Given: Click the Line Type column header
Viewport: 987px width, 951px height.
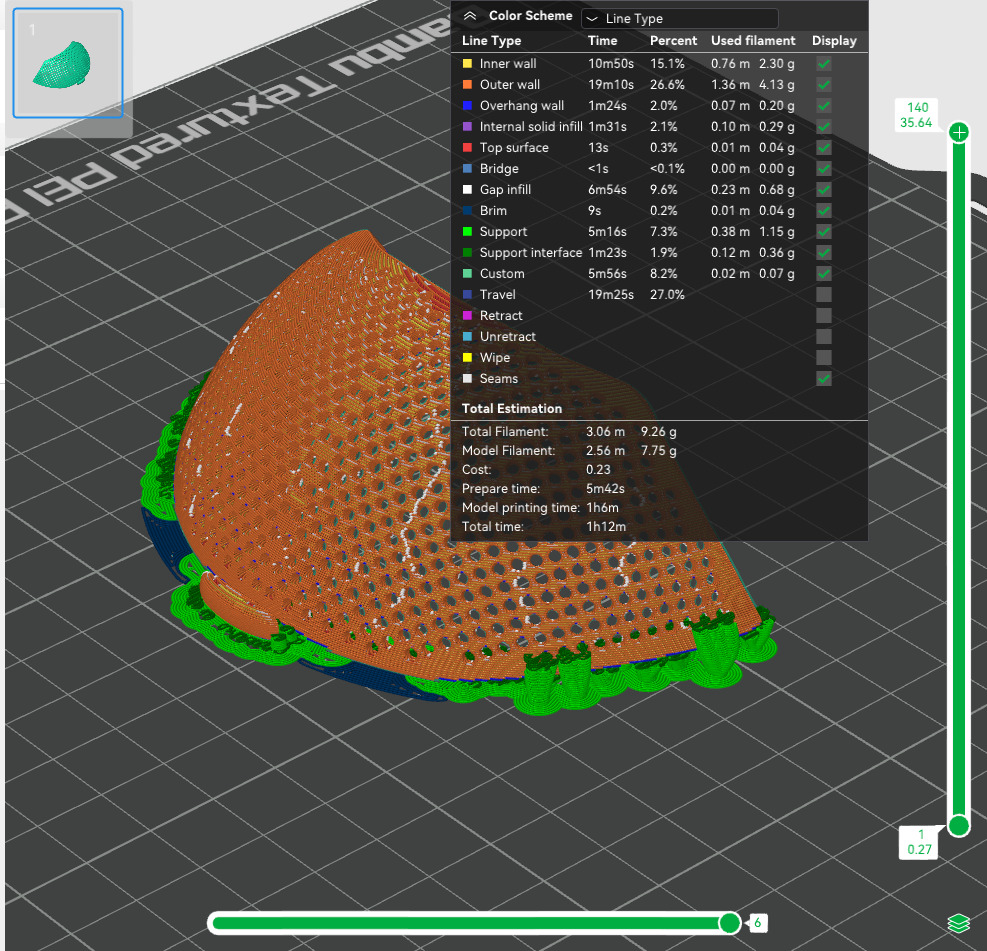Looking at the screenshot, I should click(x=492, y=41).
